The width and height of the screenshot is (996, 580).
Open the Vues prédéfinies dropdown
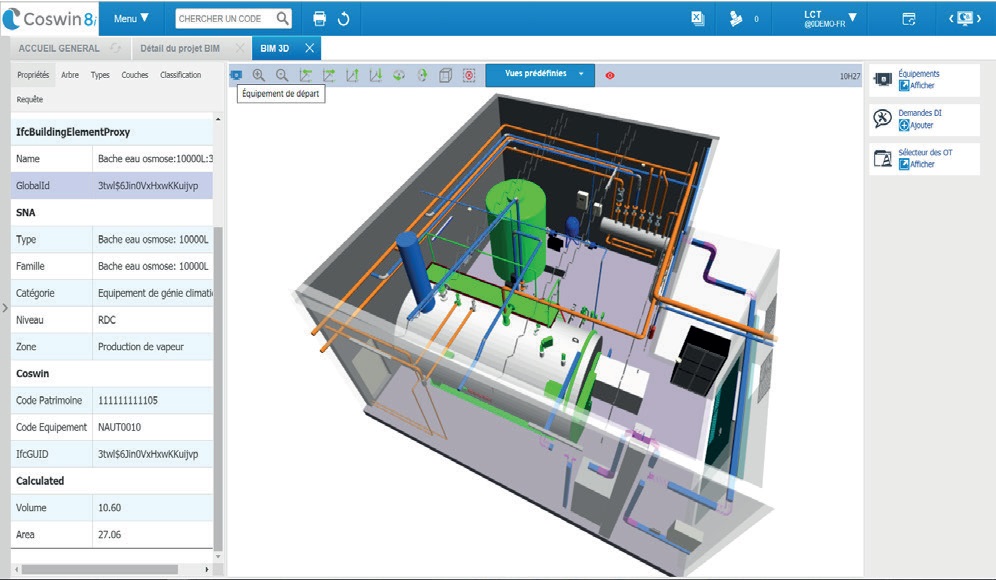coord(540,74)
